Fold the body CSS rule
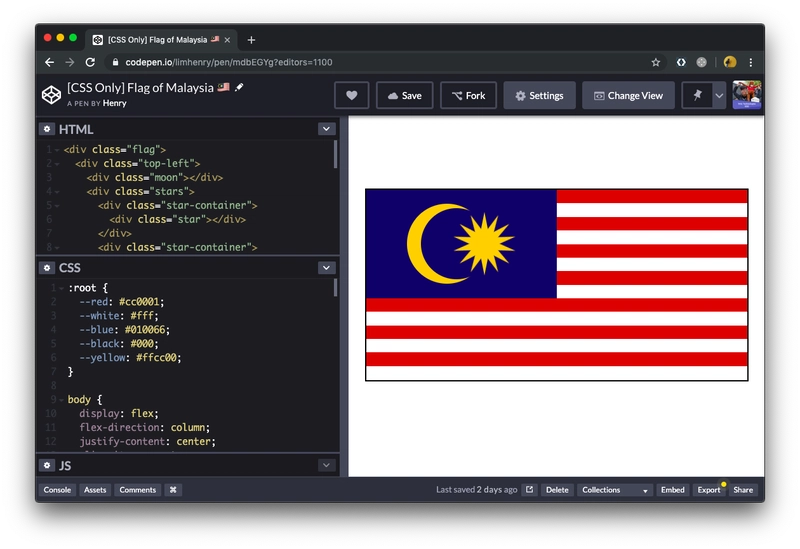Viewport: 800px width, 549px height. [61, 400]
